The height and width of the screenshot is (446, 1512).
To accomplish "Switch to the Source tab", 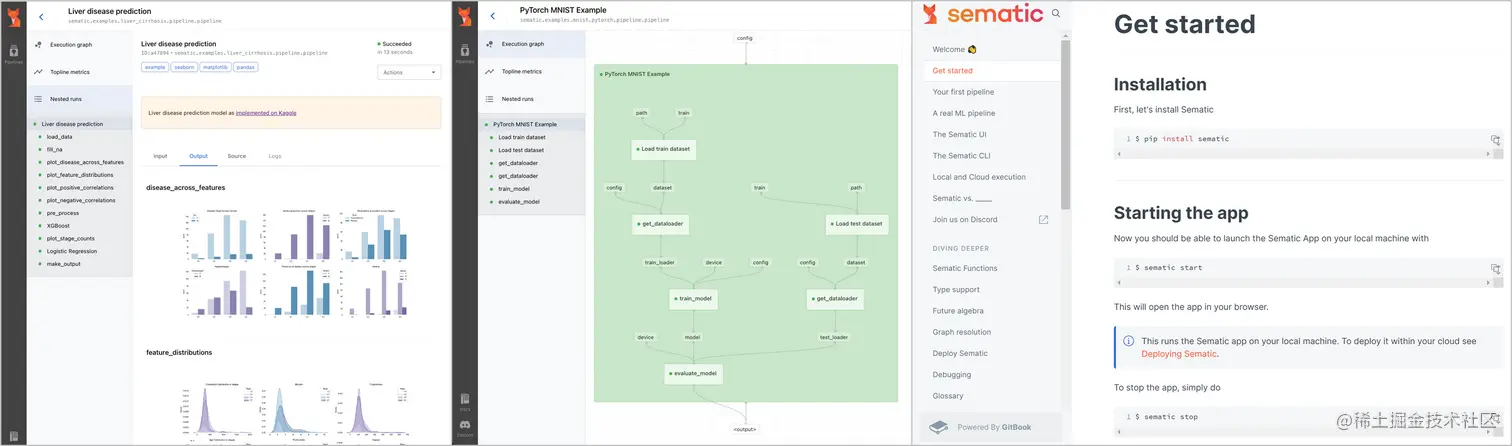I will tap(237, 156).
